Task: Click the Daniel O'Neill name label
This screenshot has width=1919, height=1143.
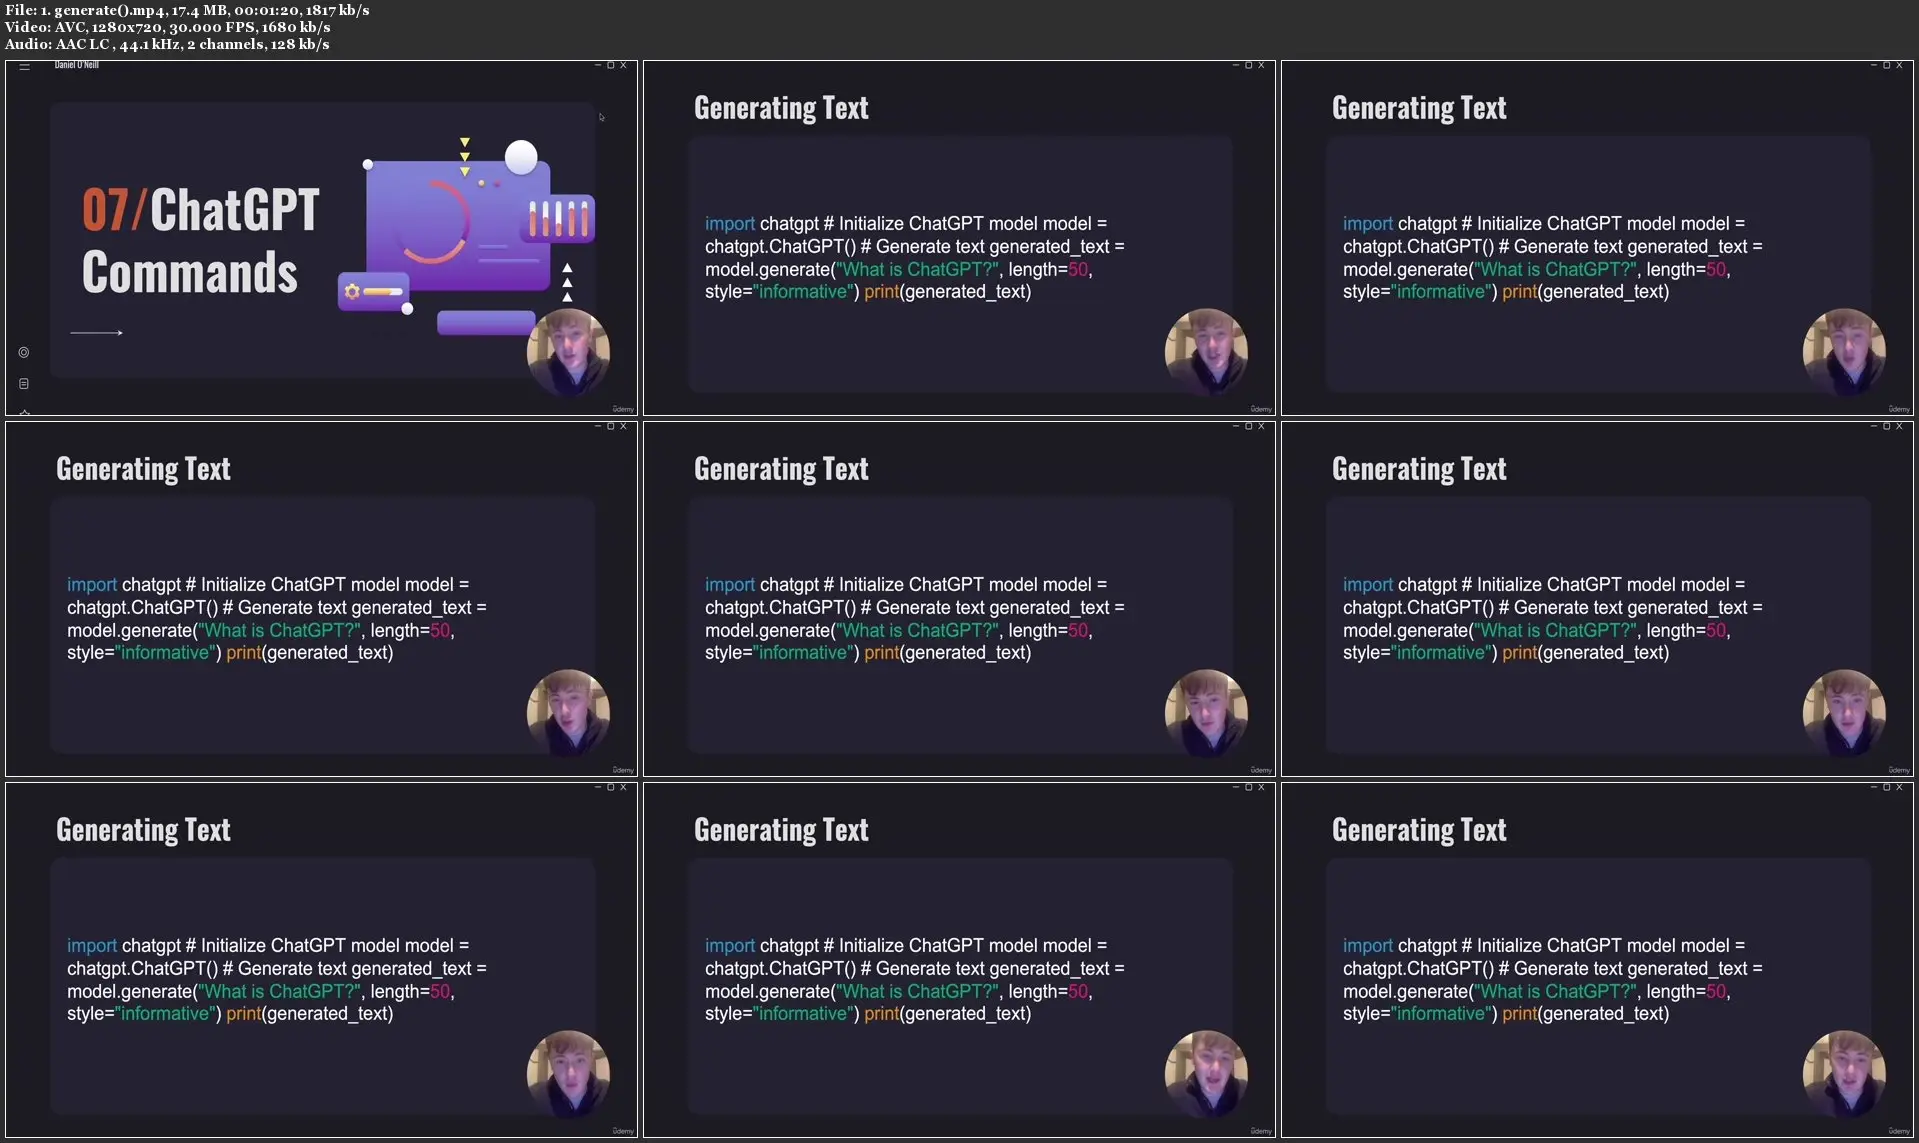Action: [77, 65]
